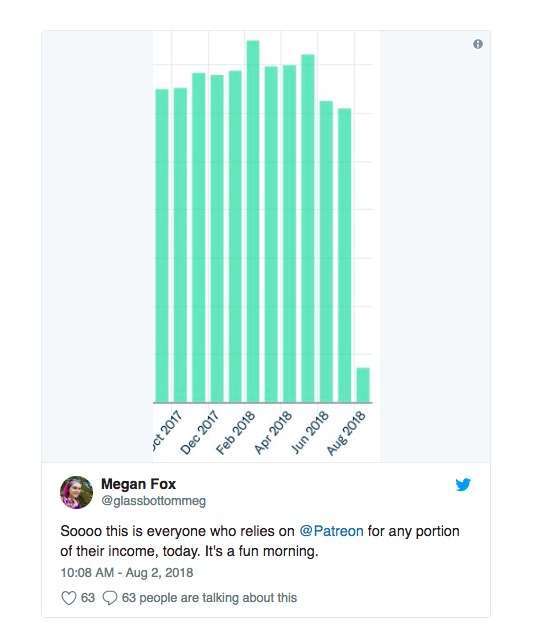Click the short Aug 2018 bar
The height and width of the screenshot is (638, 543).
(363, 385)
